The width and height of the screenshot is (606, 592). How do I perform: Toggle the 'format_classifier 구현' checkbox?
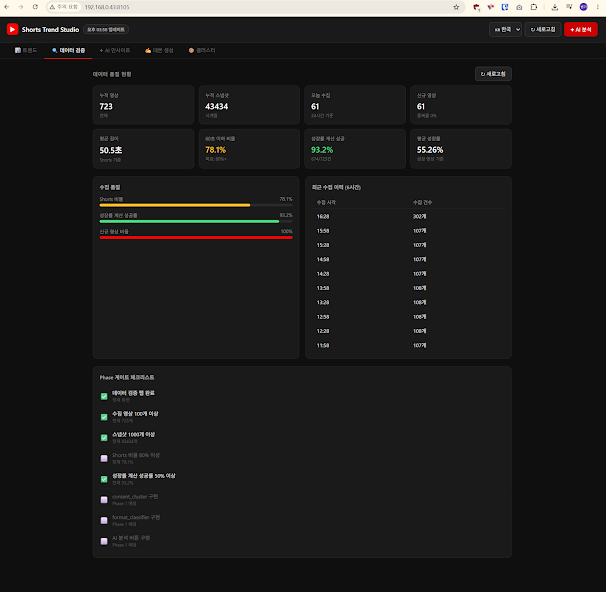click(x=104, y=521)
